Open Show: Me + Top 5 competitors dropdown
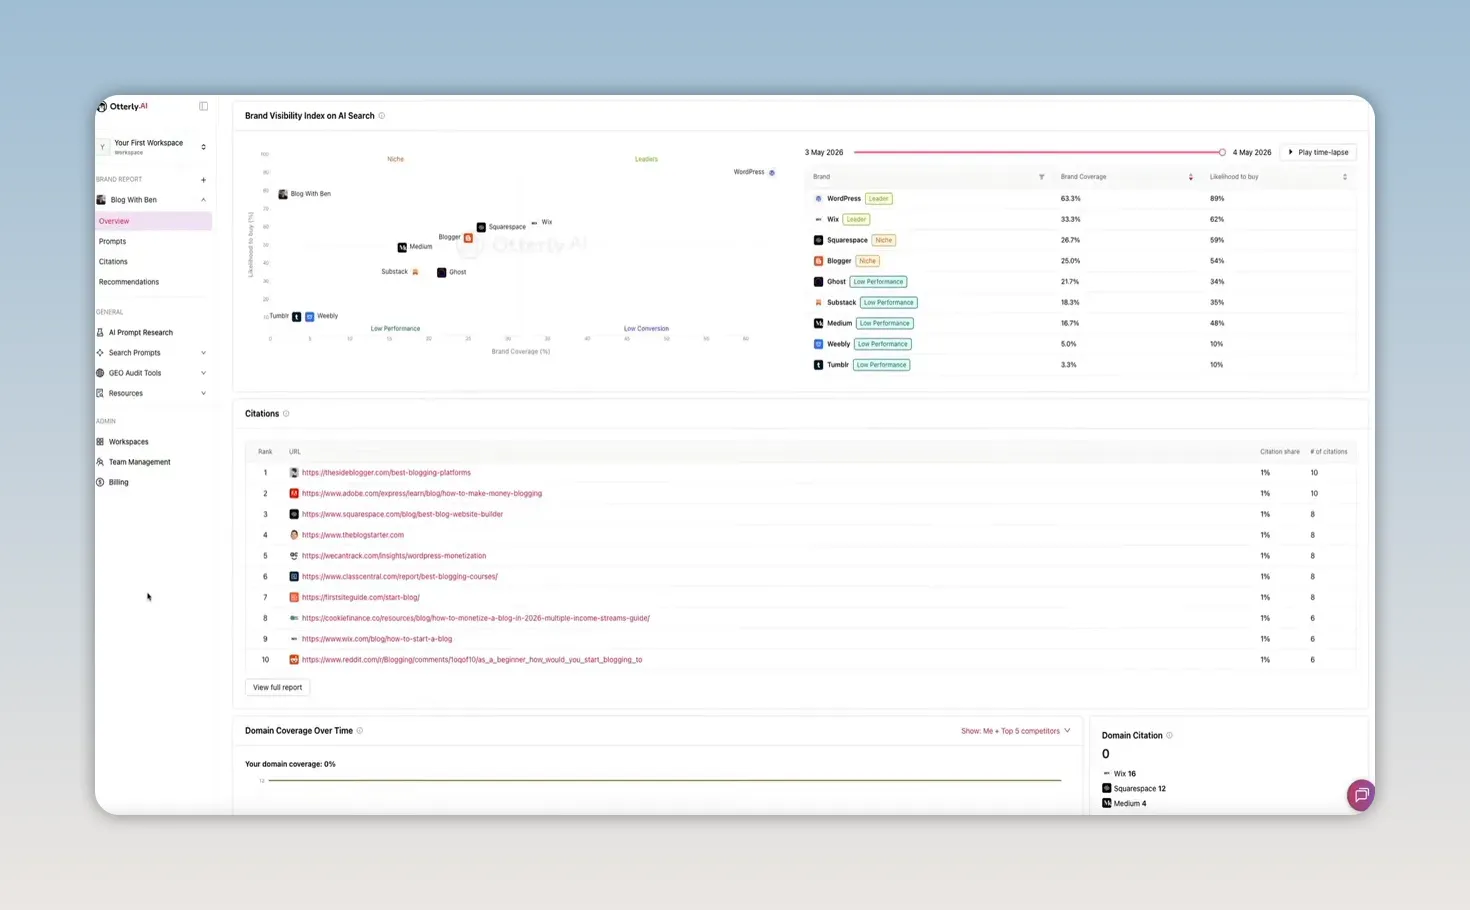 pos(1015,731)
